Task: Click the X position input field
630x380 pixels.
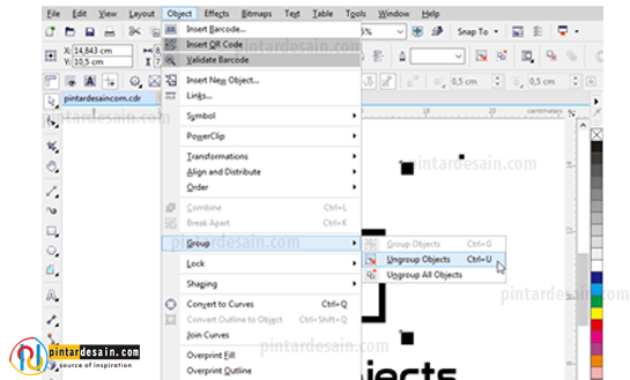Action: (x=102, y=51)
